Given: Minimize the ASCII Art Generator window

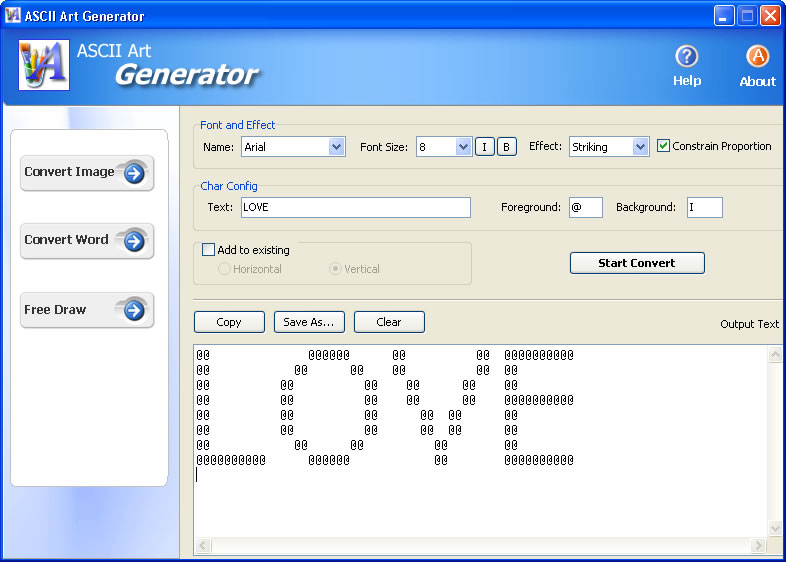Looking at the screenshot, I should [723, 16].
